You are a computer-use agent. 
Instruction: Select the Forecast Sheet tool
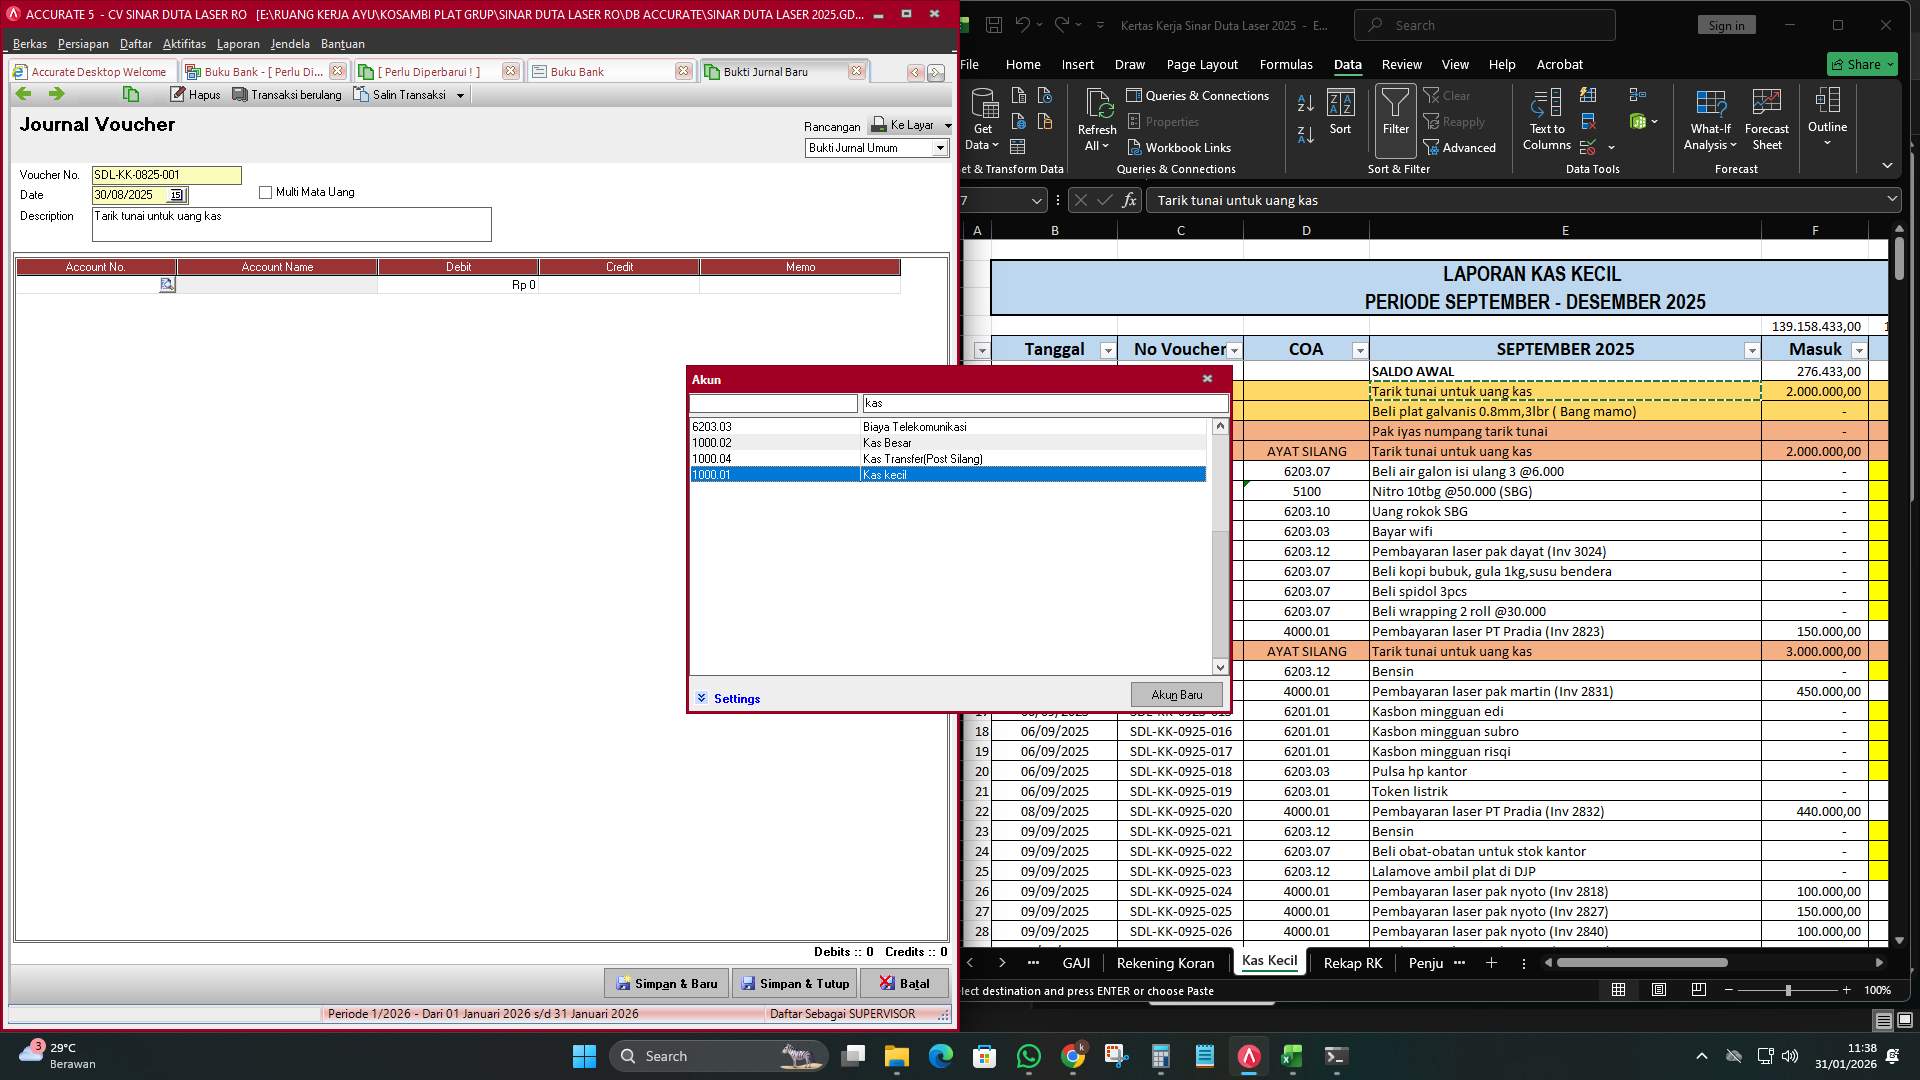pos(1766,118)
